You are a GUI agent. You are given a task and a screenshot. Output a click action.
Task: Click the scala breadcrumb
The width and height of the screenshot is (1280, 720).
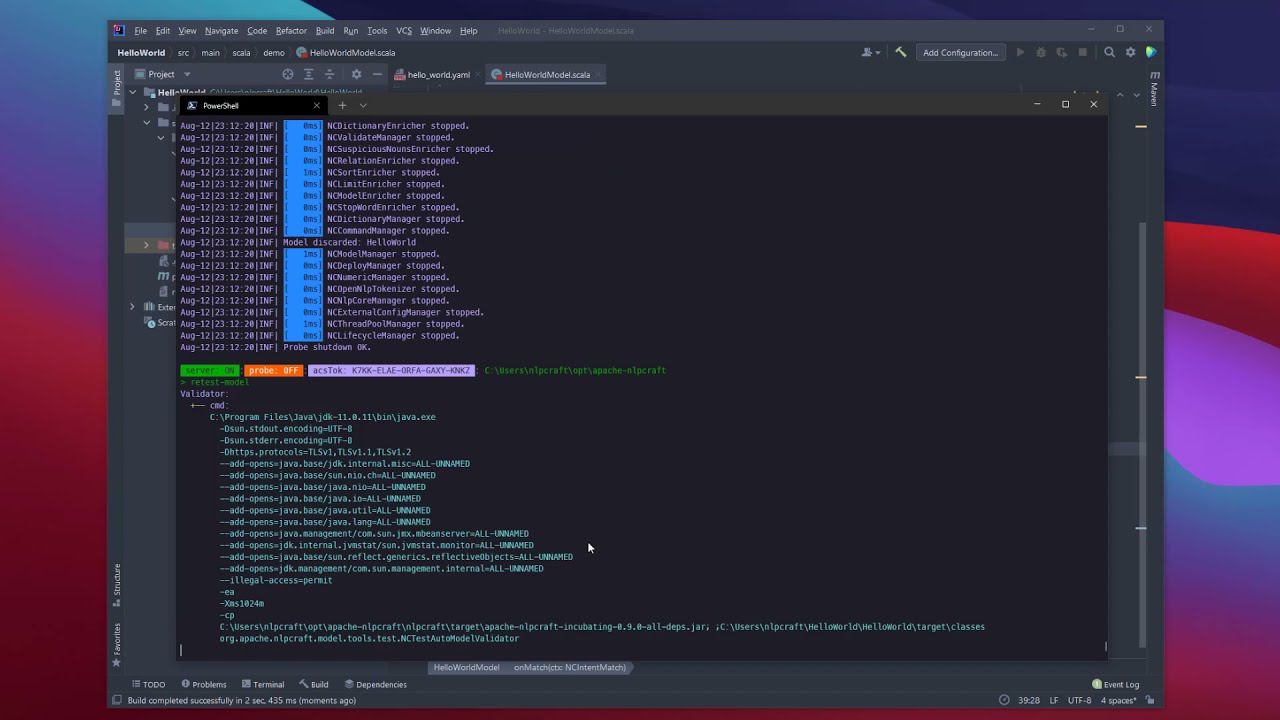(241, 53)
